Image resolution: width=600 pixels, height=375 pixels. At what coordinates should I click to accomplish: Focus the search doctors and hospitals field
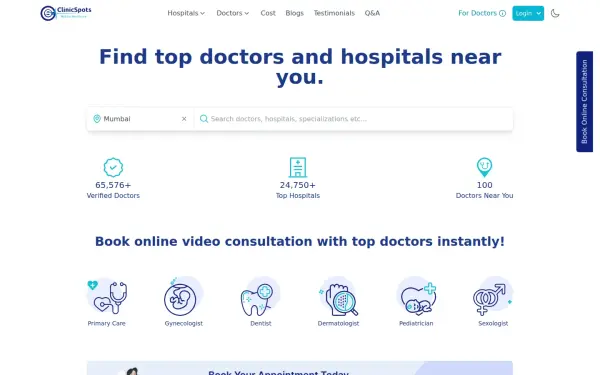[353, 119]
